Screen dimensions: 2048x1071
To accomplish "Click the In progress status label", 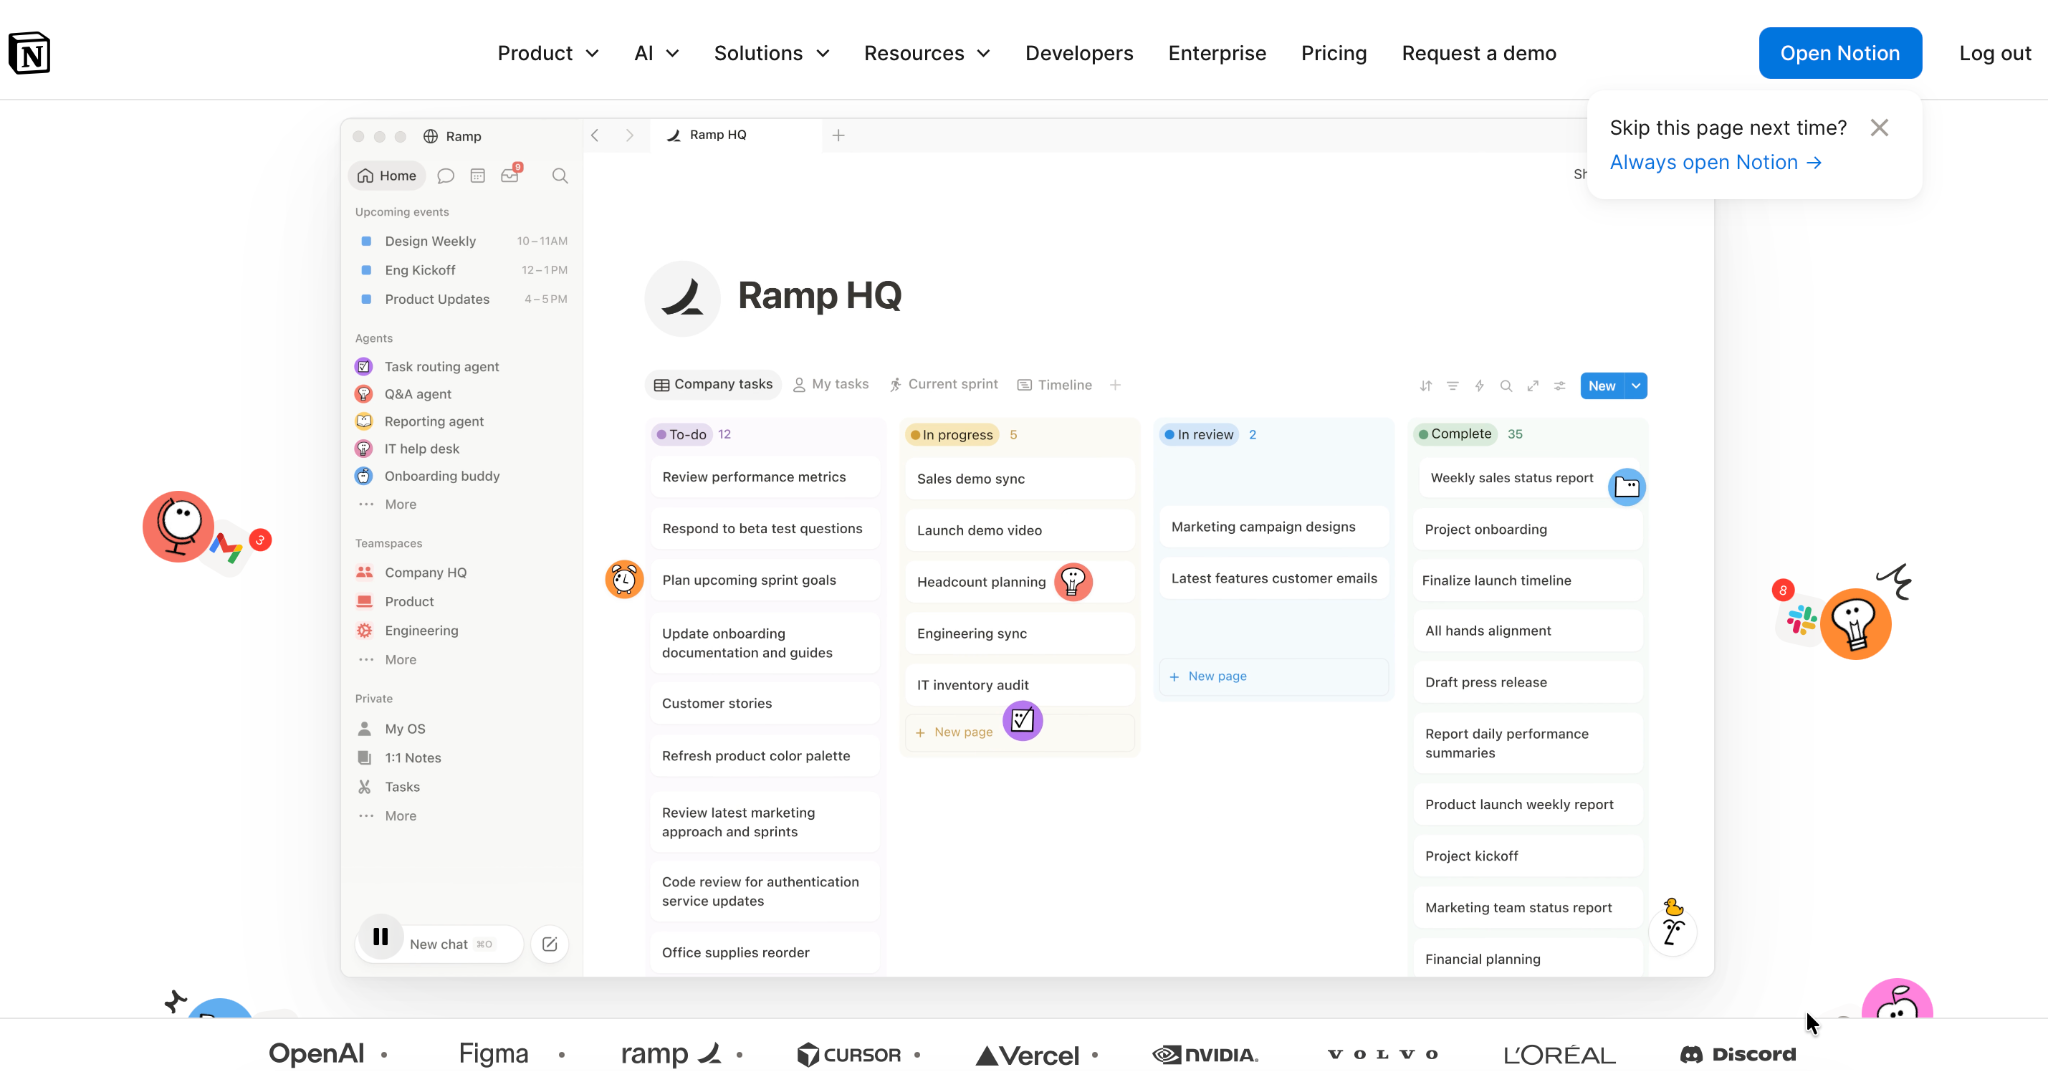I will pos(952,434).
